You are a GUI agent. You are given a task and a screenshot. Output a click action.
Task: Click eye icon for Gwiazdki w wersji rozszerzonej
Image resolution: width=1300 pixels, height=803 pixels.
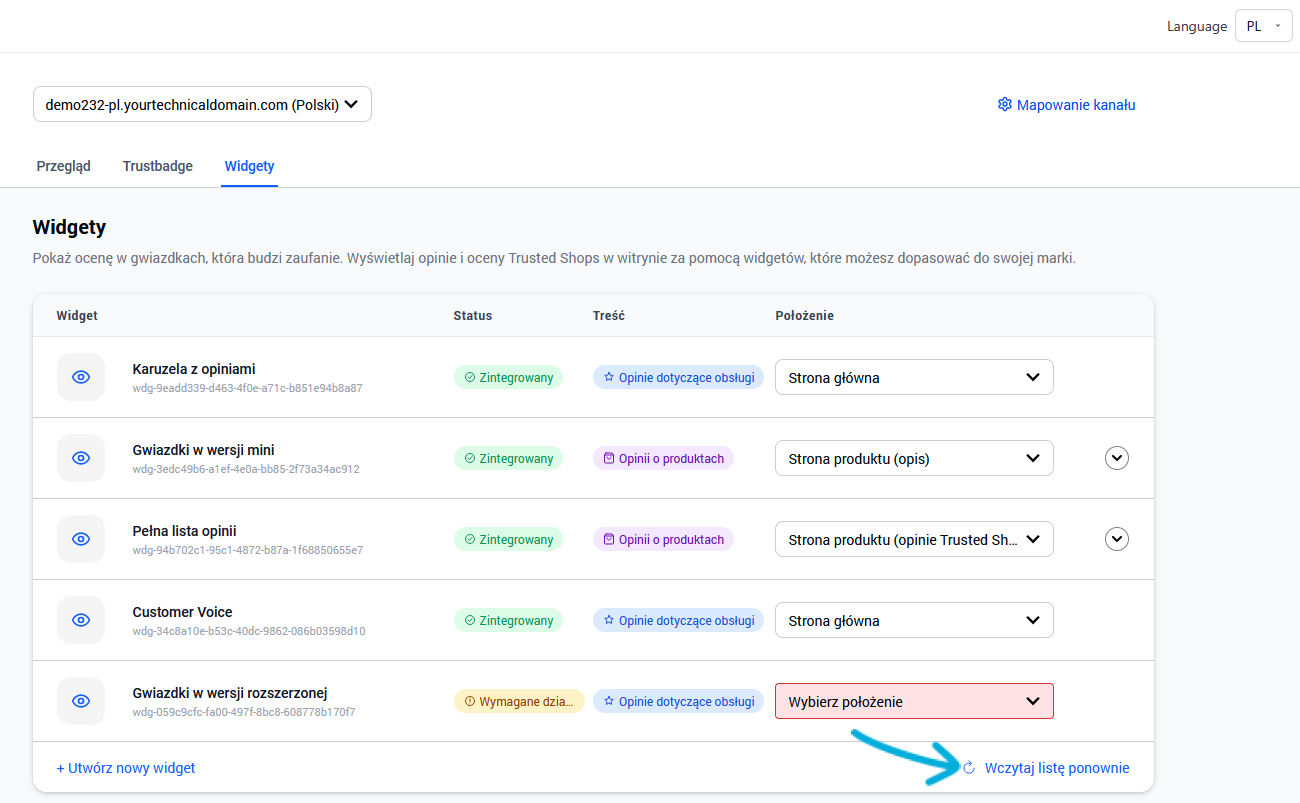81,701
